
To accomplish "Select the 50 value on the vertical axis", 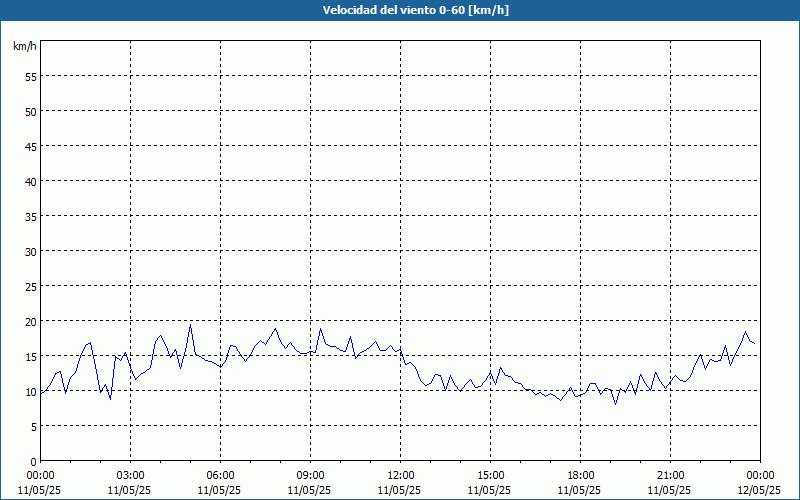I will click(30, 111).
